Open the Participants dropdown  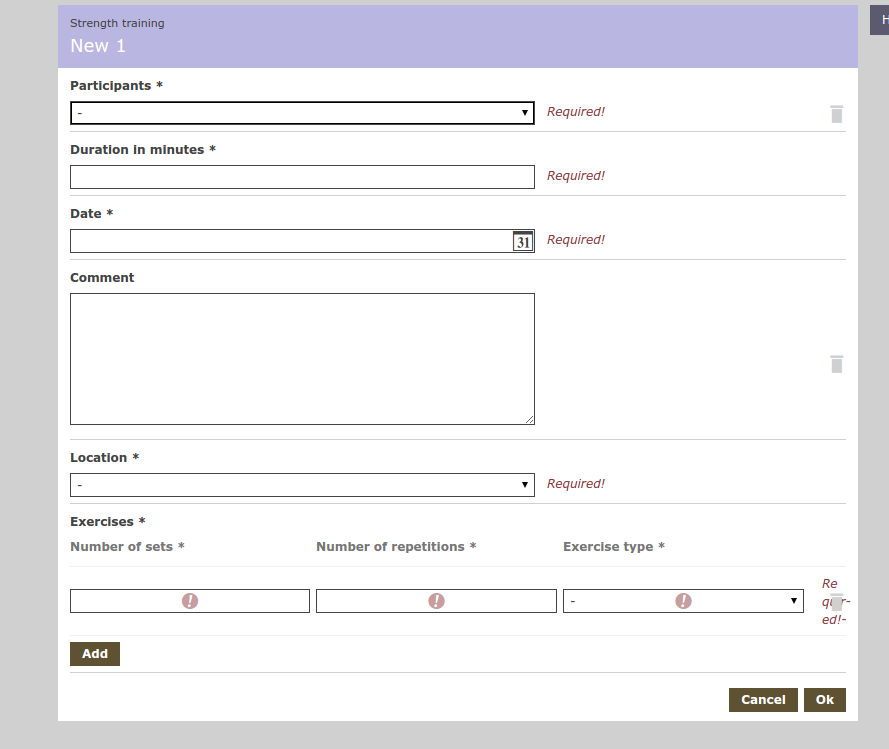point(302,113)
